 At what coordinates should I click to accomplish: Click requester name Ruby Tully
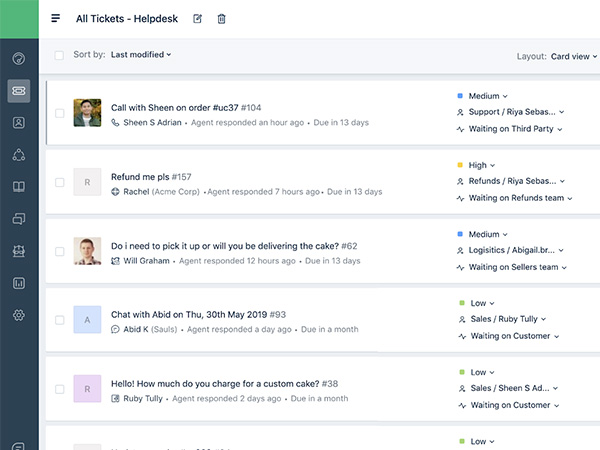tap(143, 399)
